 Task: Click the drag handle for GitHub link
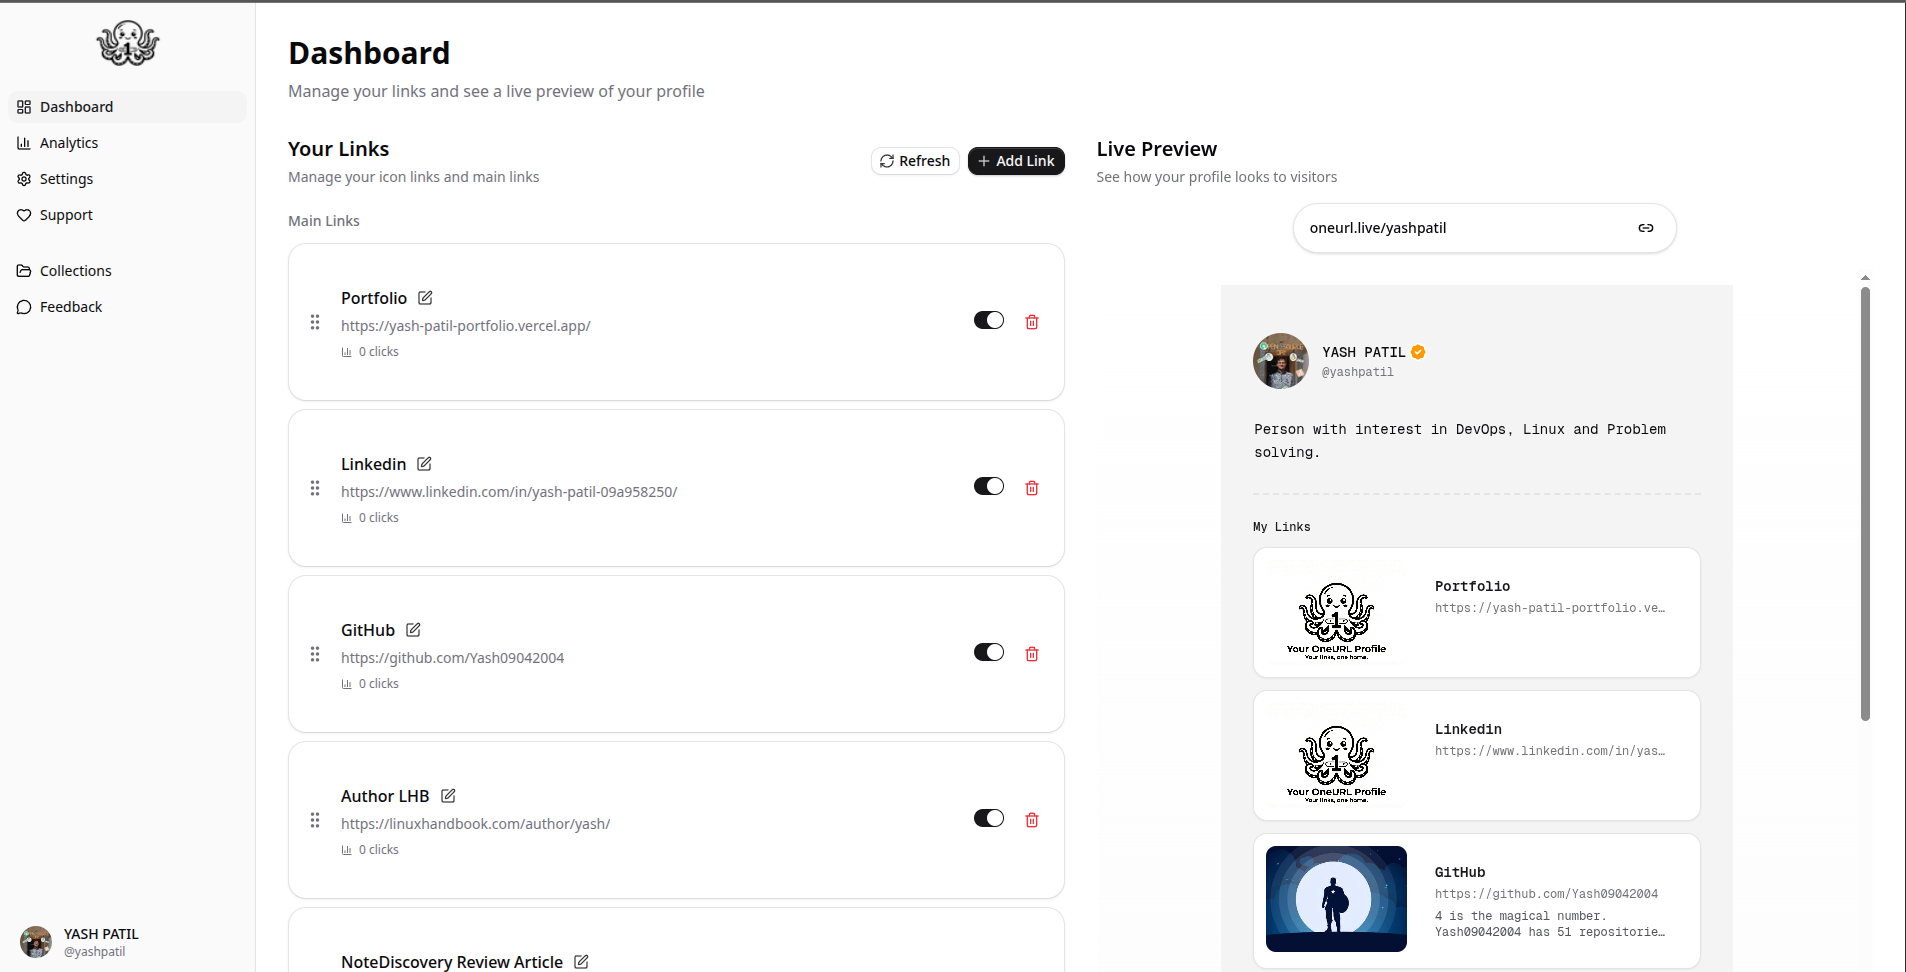click(x=315, y=654)
